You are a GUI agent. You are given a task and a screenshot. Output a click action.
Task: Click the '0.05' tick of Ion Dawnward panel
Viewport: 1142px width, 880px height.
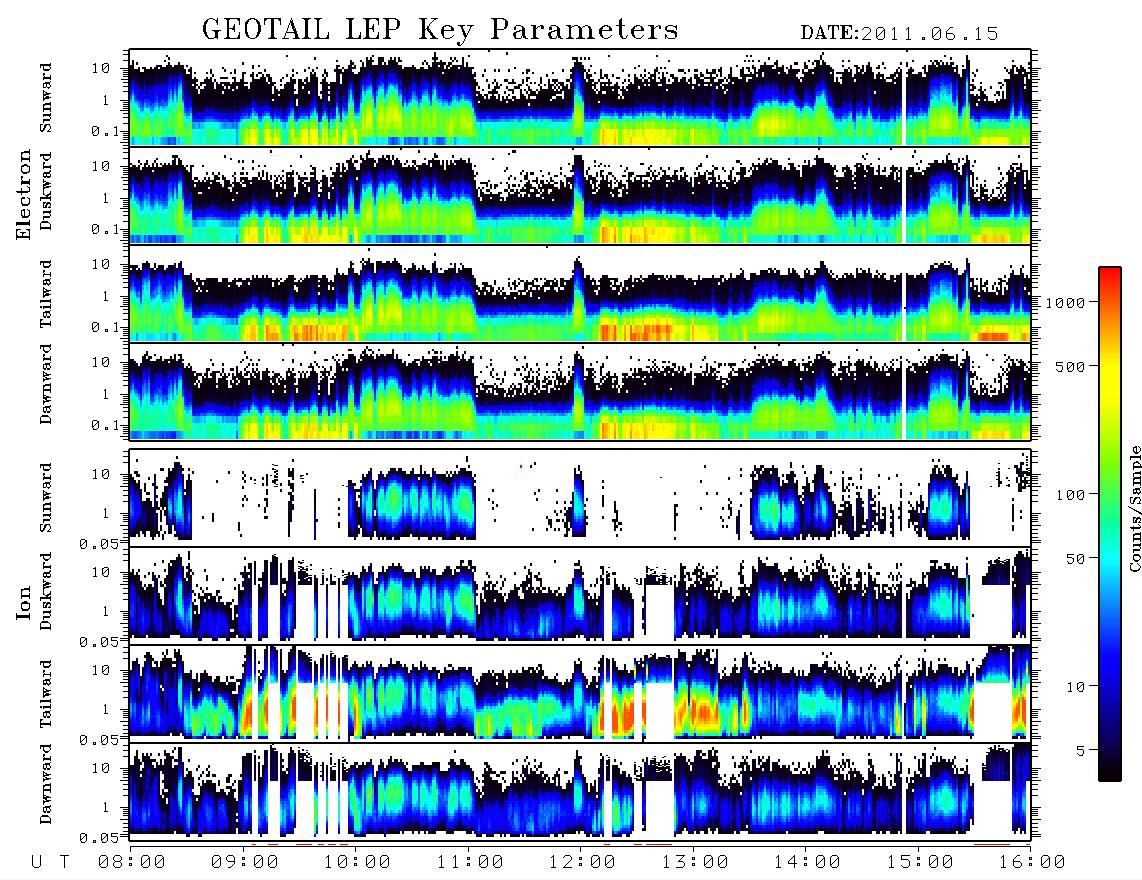98,838
